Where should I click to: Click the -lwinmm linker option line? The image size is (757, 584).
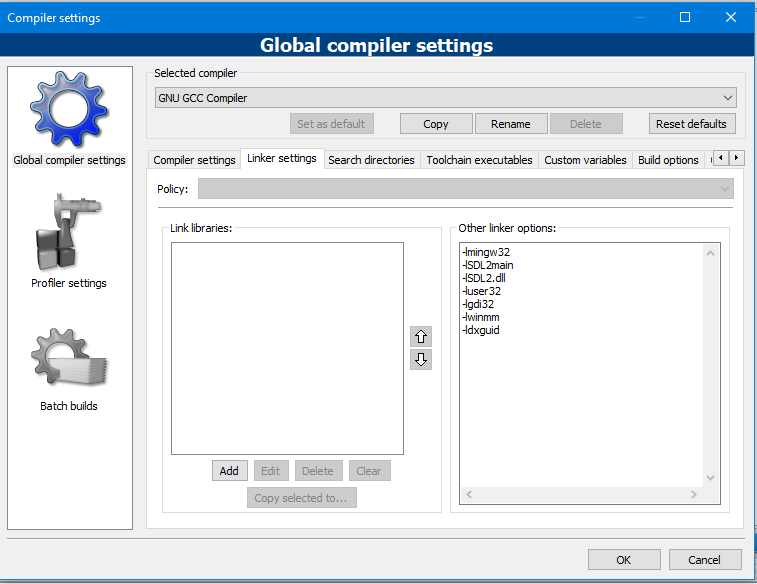tap(481, 317)
